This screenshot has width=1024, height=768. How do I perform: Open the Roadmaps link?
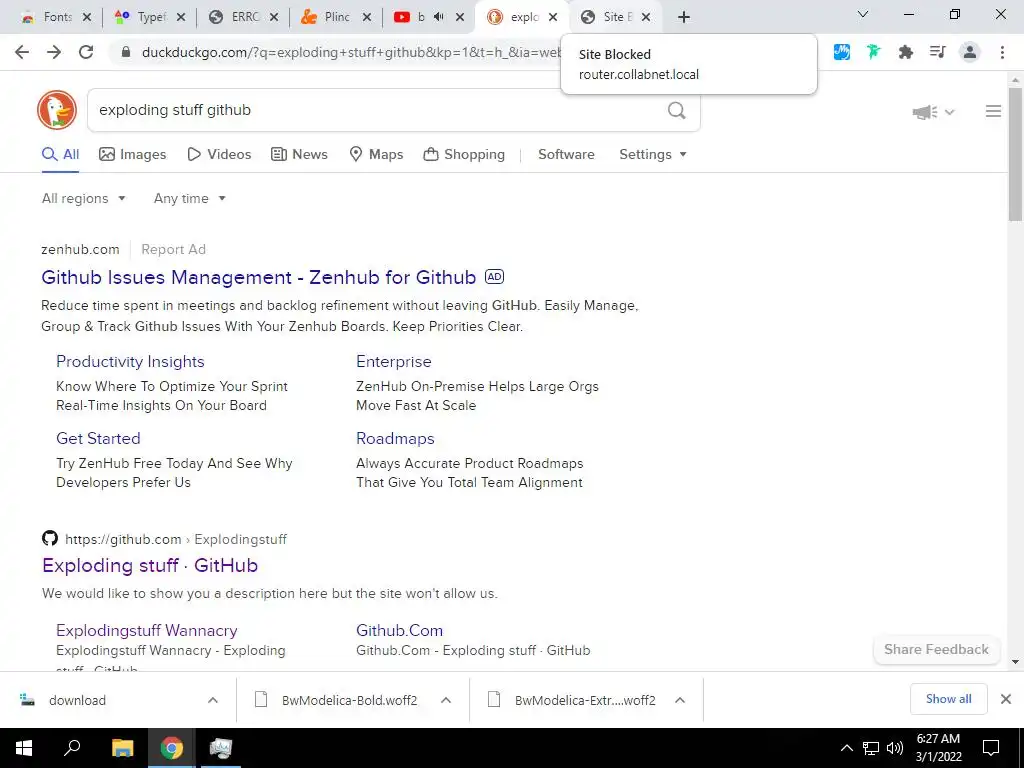395,439
